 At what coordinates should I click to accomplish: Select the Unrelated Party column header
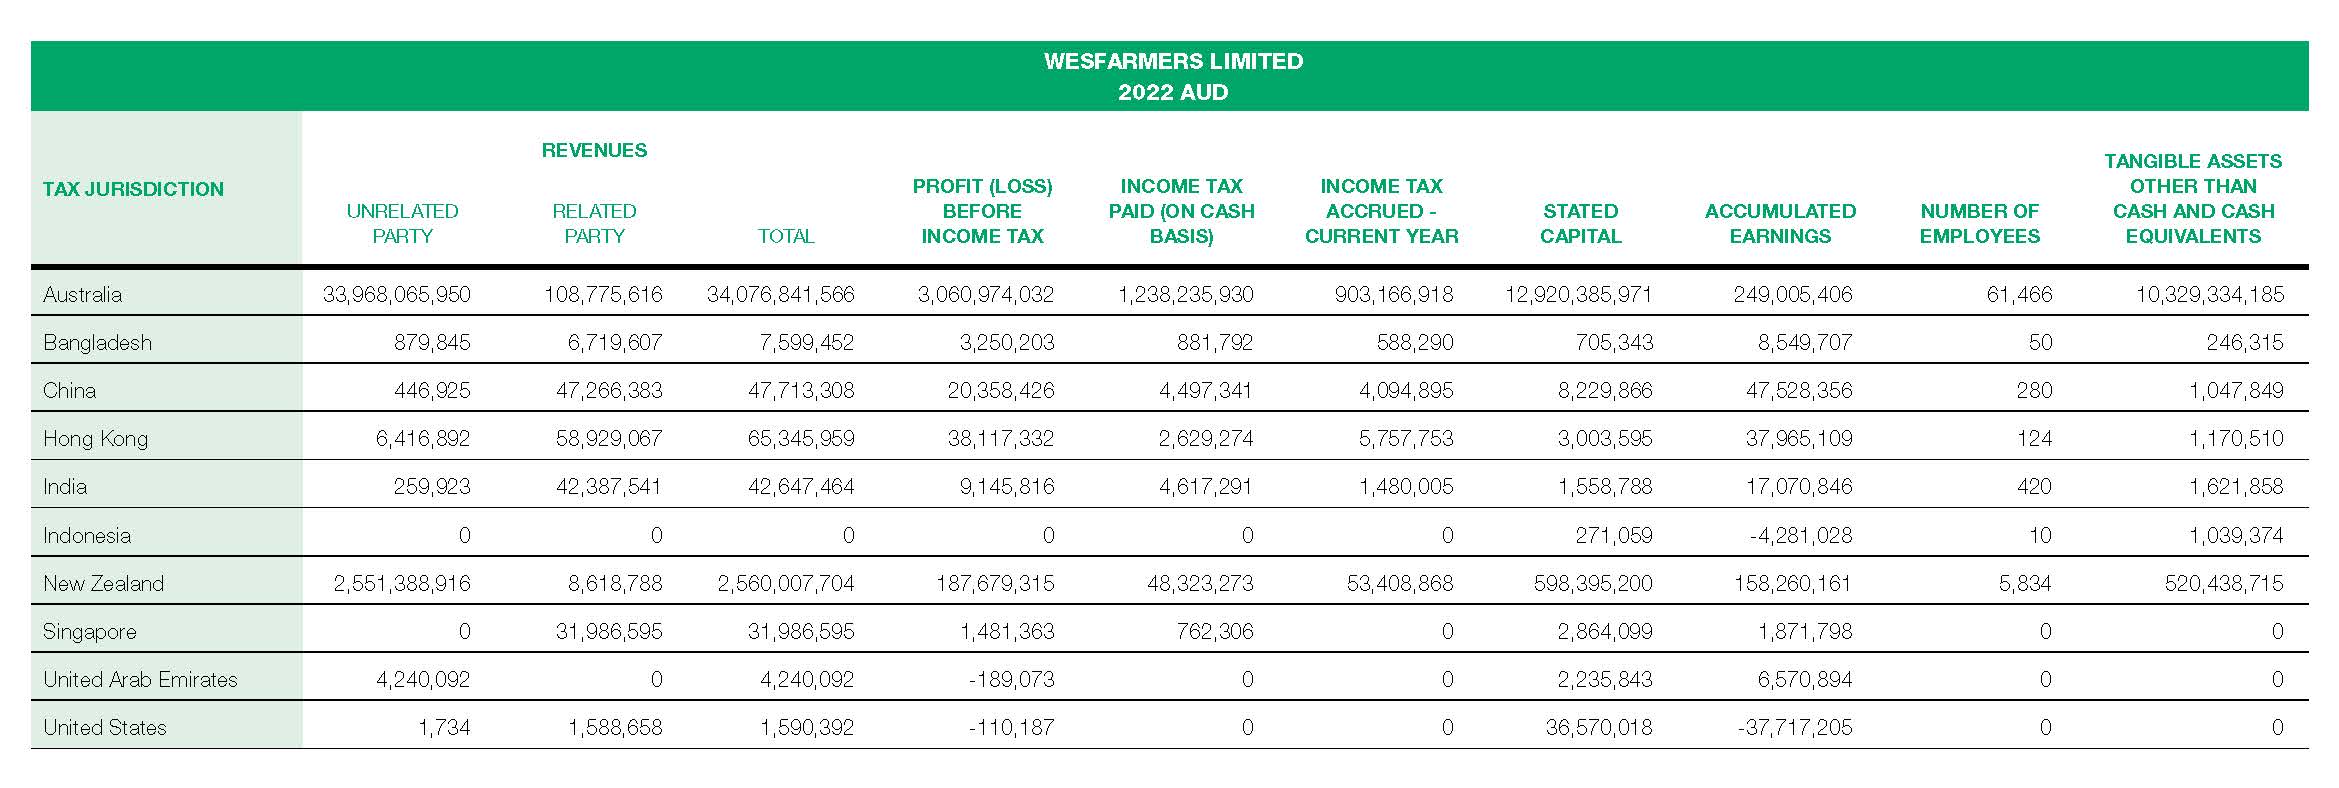coord(402,223)
